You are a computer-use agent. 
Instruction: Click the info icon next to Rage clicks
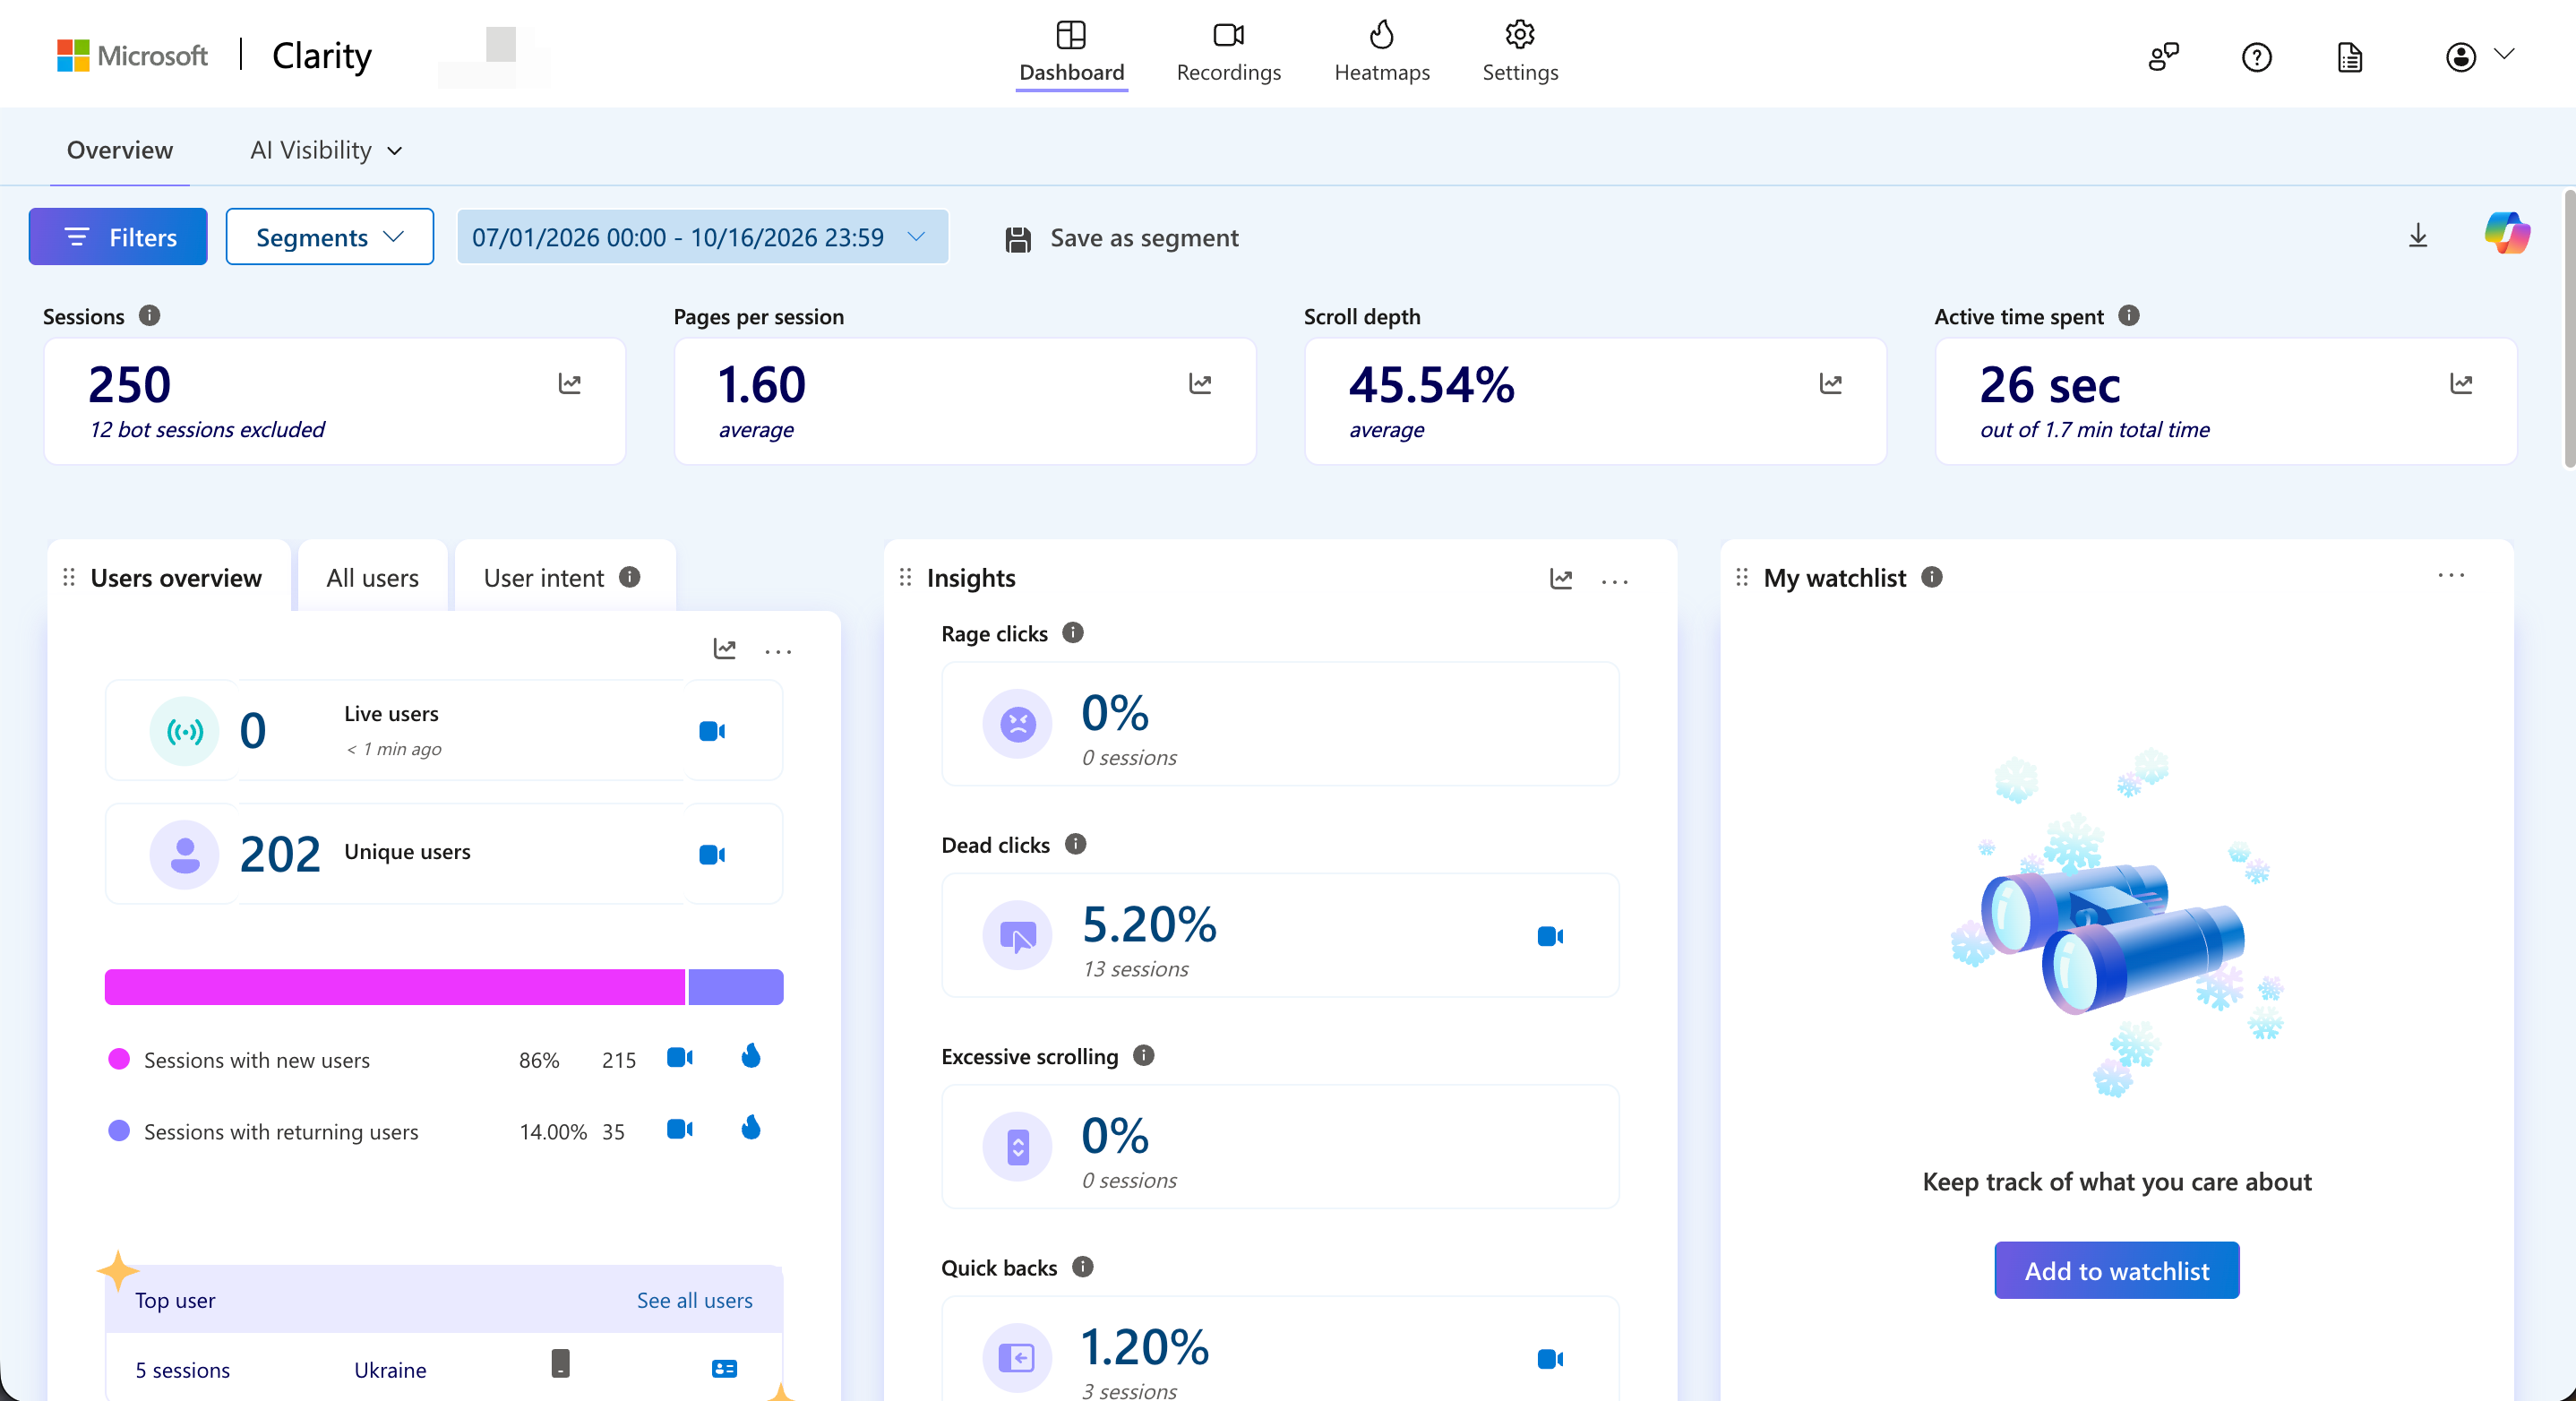tap(1073, 633)
